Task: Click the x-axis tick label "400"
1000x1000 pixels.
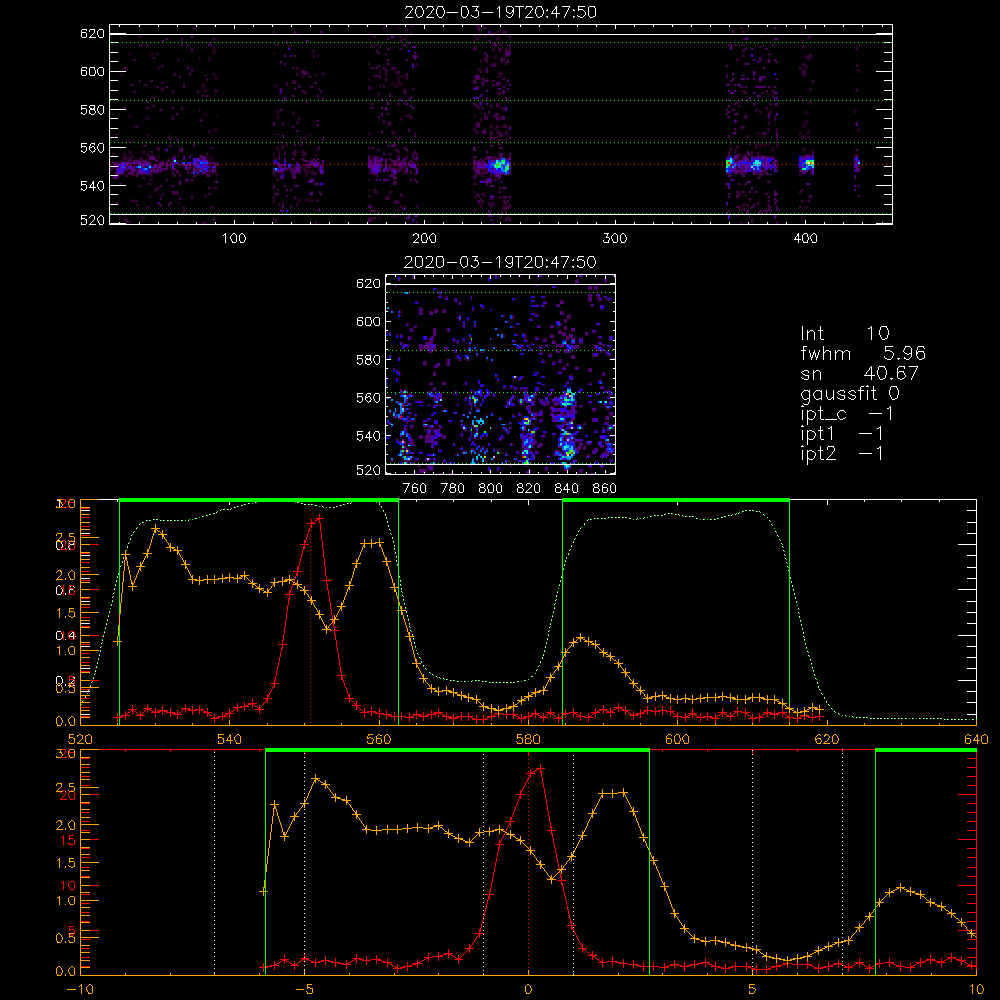Action: (805, 239)
